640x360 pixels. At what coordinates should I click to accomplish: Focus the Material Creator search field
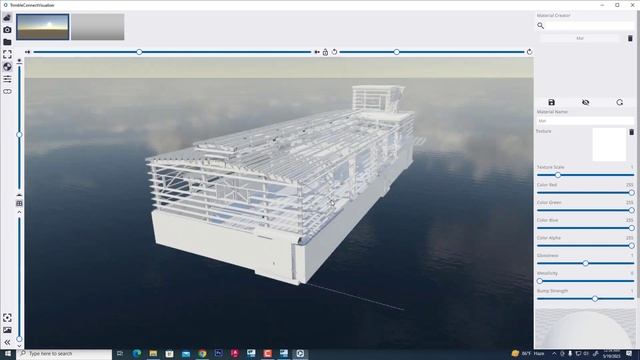point(590,26)
